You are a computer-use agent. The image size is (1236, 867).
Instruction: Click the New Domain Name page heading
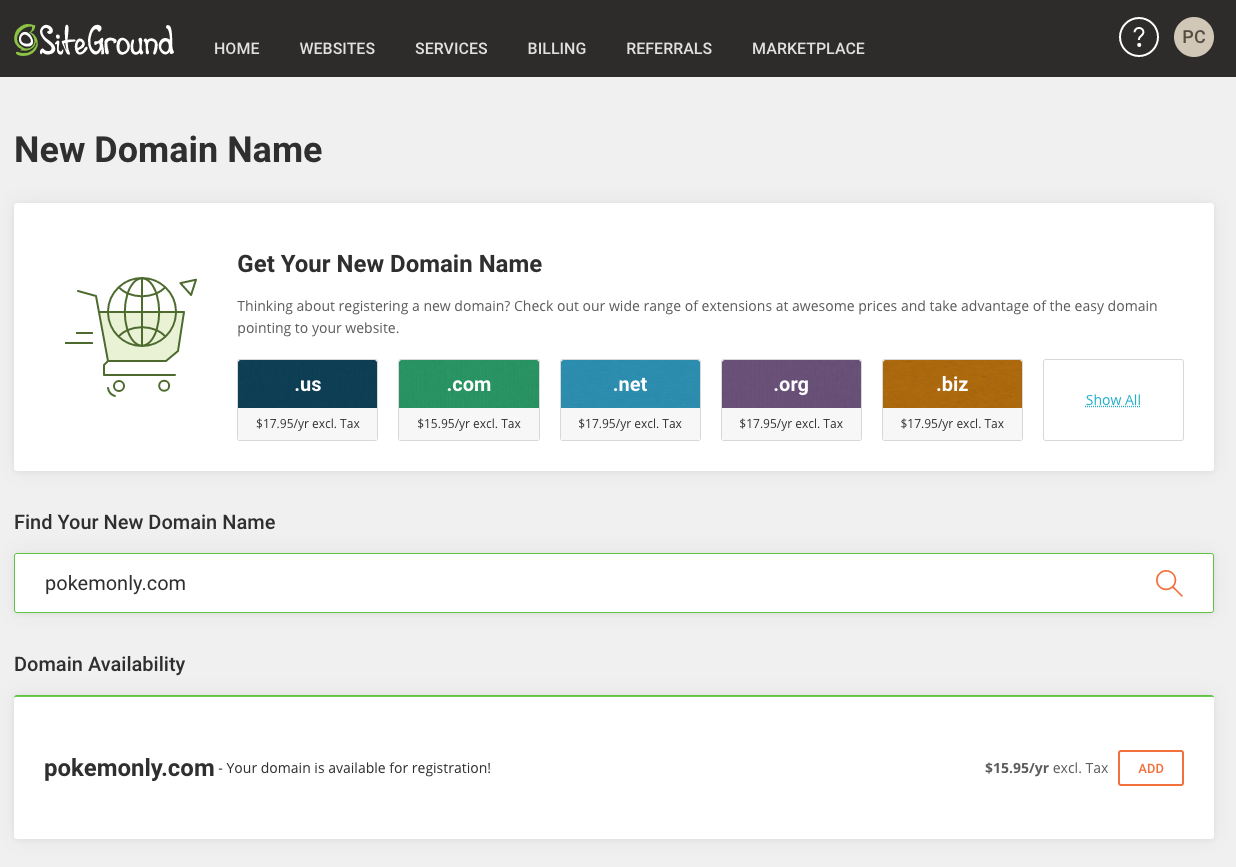[x=168, y=150]
